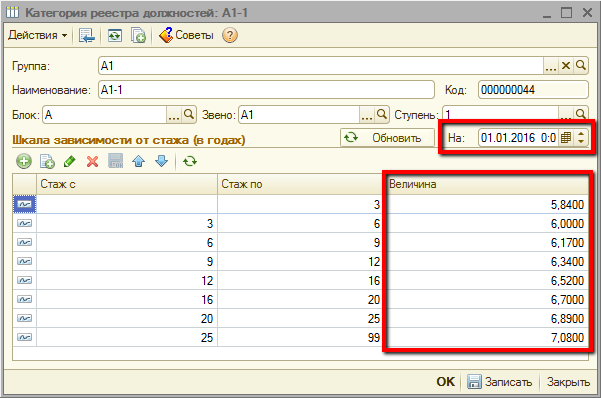Save with the Записать button
The height and width of the screenshot is (398, 601).
pyautogui.click(x=500, y=382)
